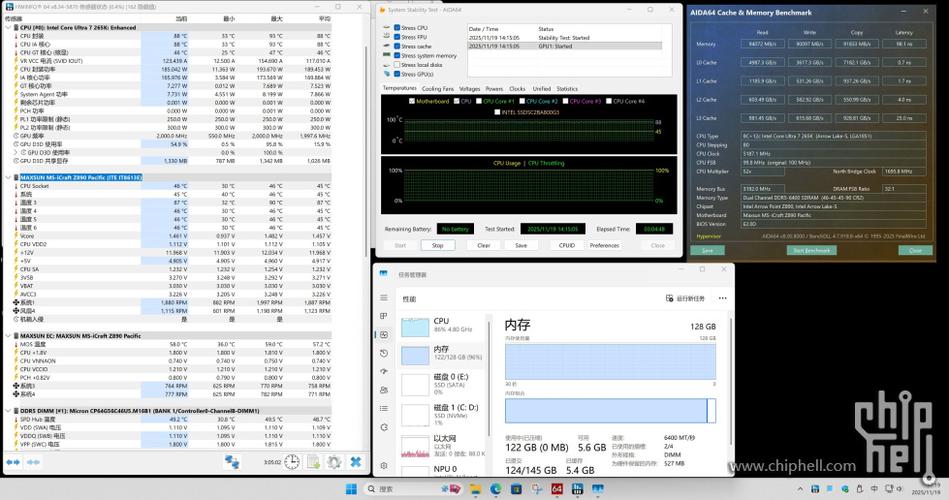Click the Memory Read value in AIDA64 benchmark
This screenshot has height=500, width=949.
click(763, 44)
